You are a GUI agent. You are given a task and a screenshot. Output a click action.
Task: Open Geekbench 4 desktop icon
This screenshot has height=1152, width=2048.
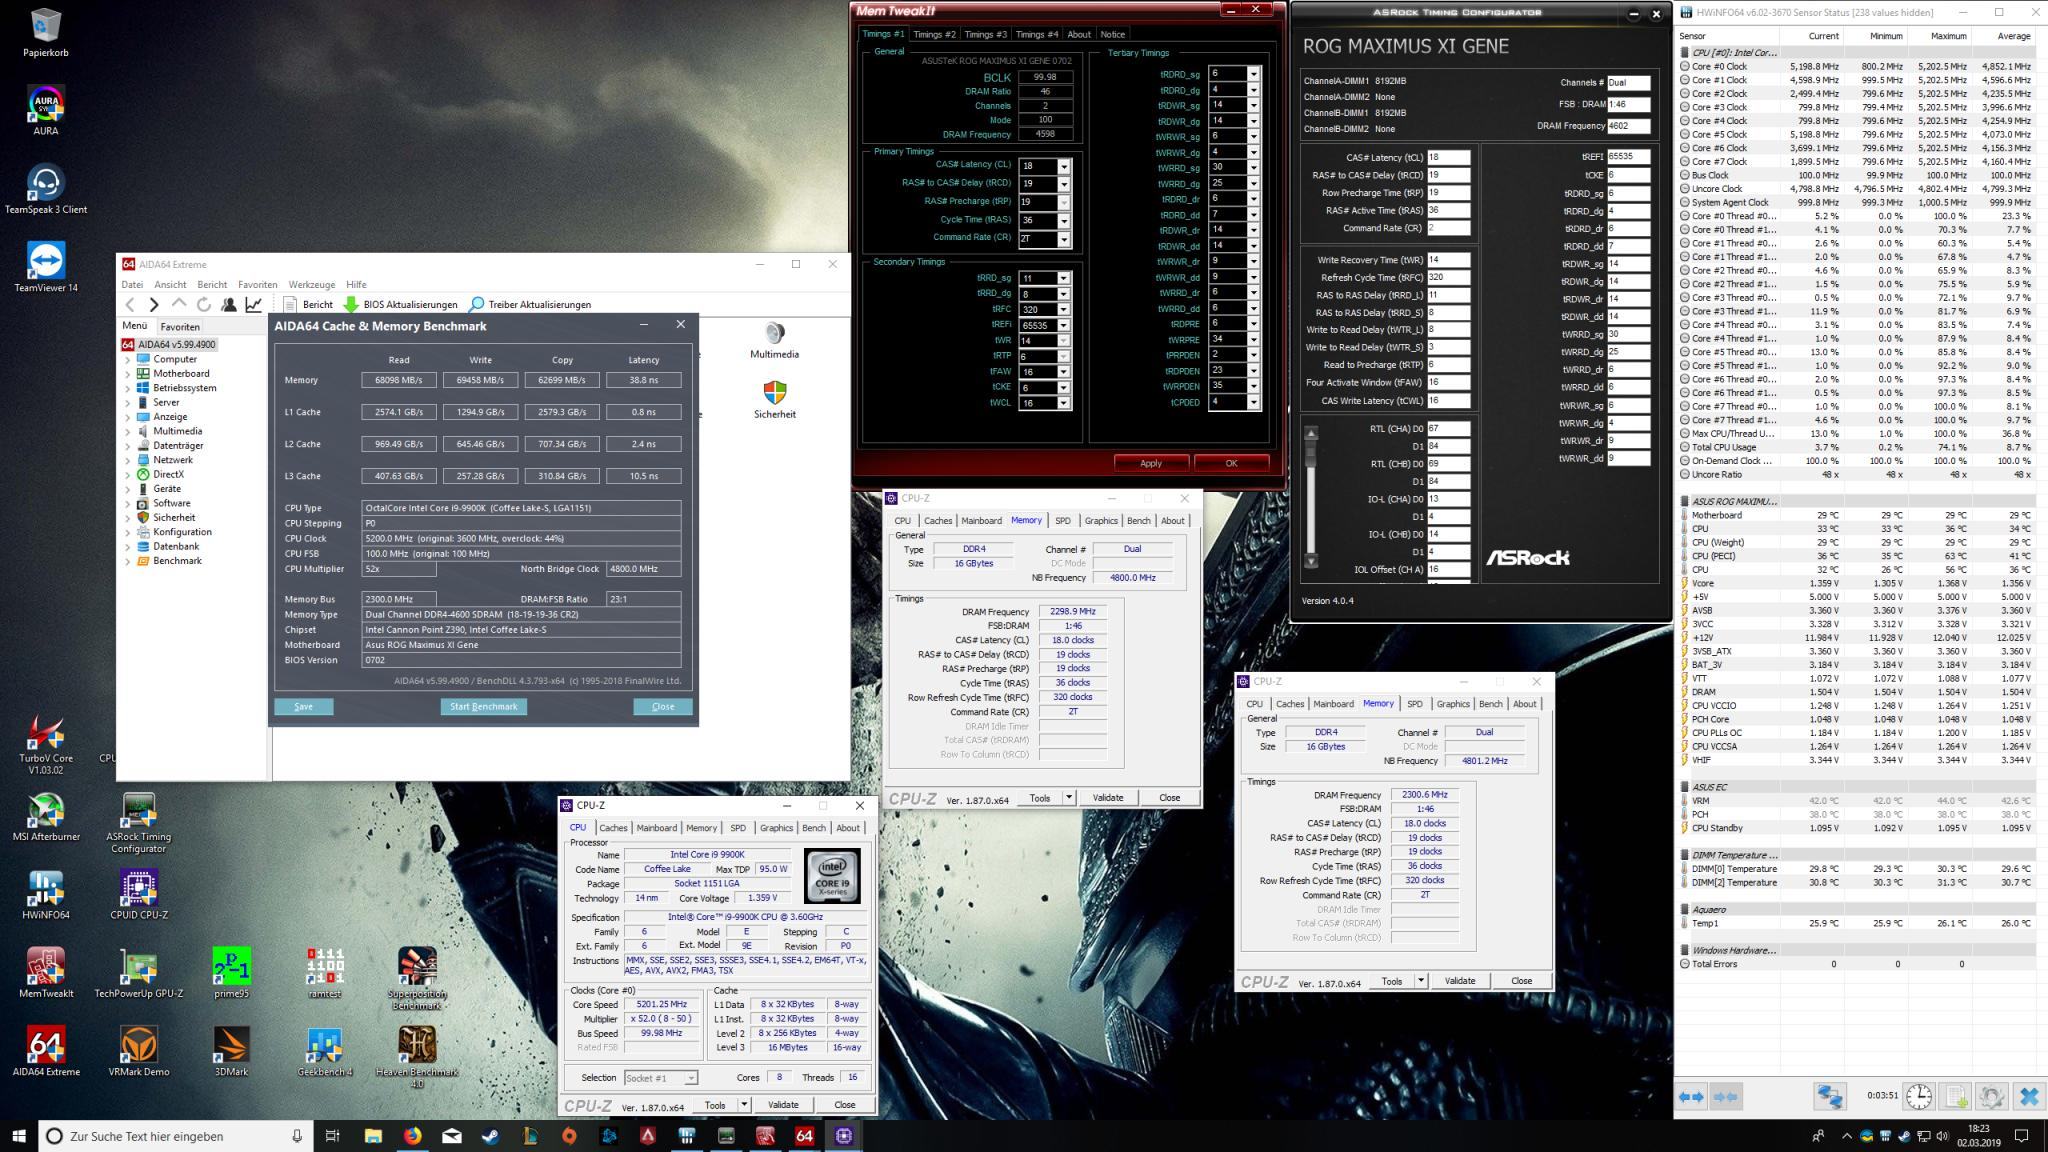[x=325, y=1050]
